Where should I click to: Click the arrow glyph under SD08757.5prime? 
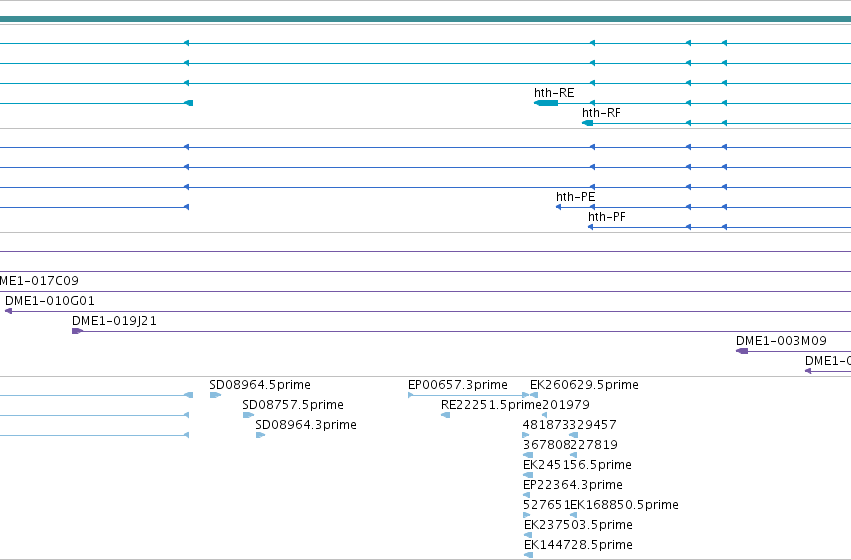pos(248,415)
